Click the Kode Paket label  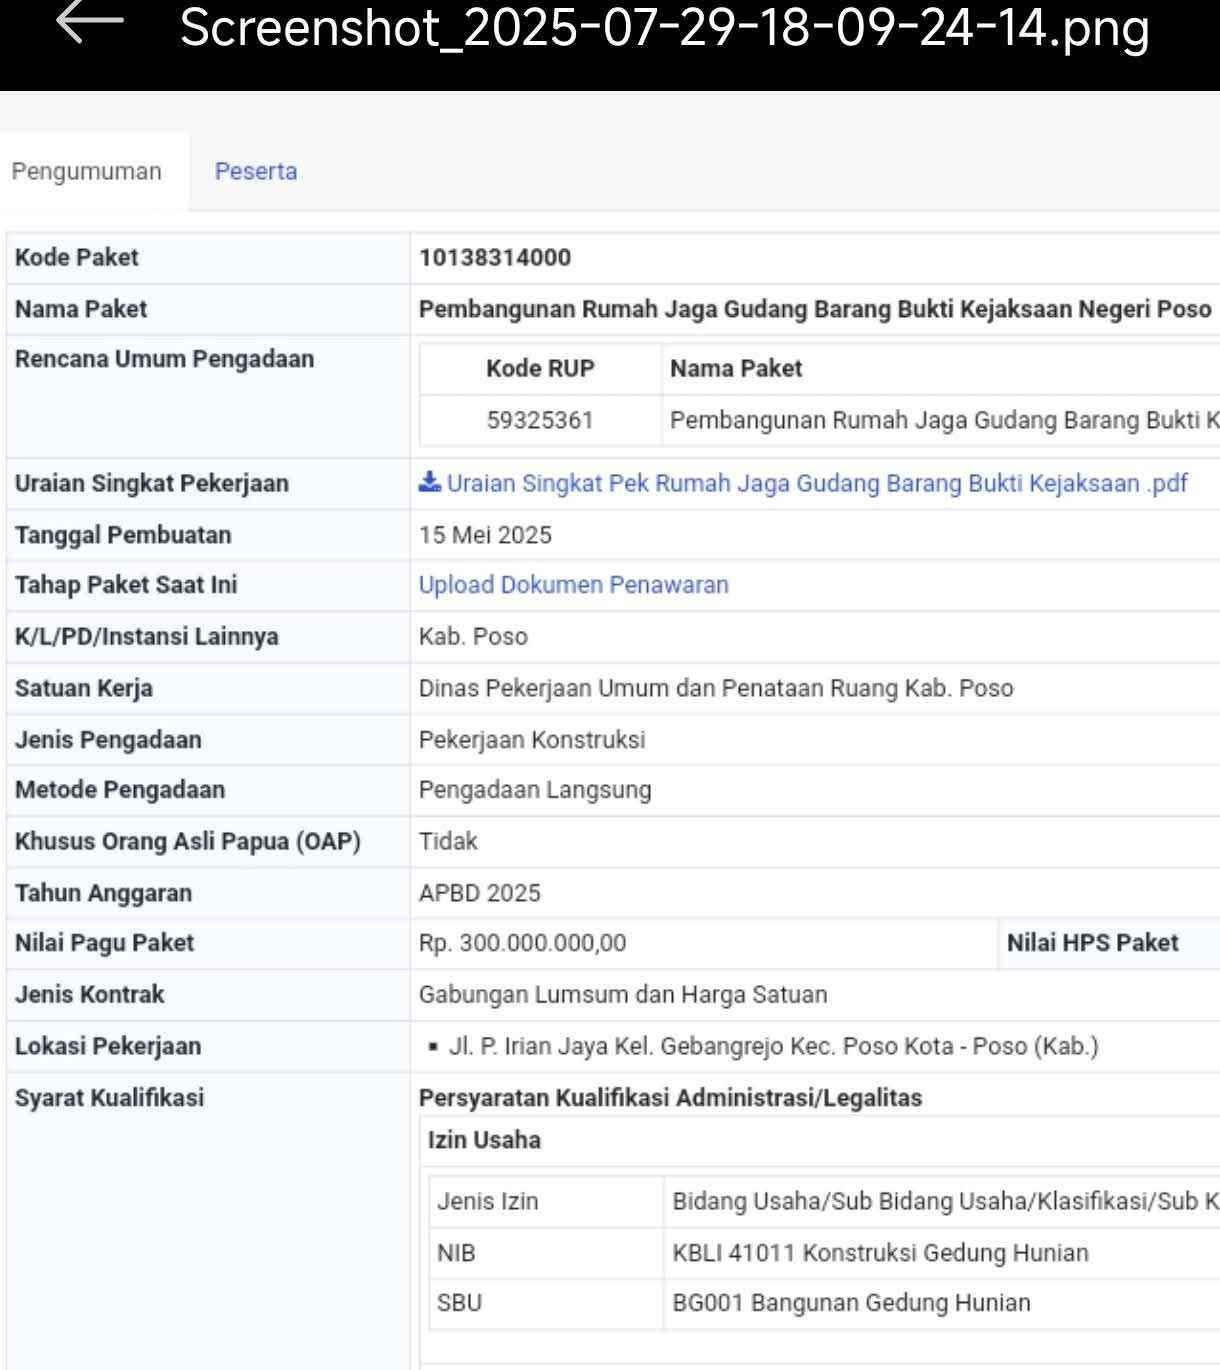(76, 258)
